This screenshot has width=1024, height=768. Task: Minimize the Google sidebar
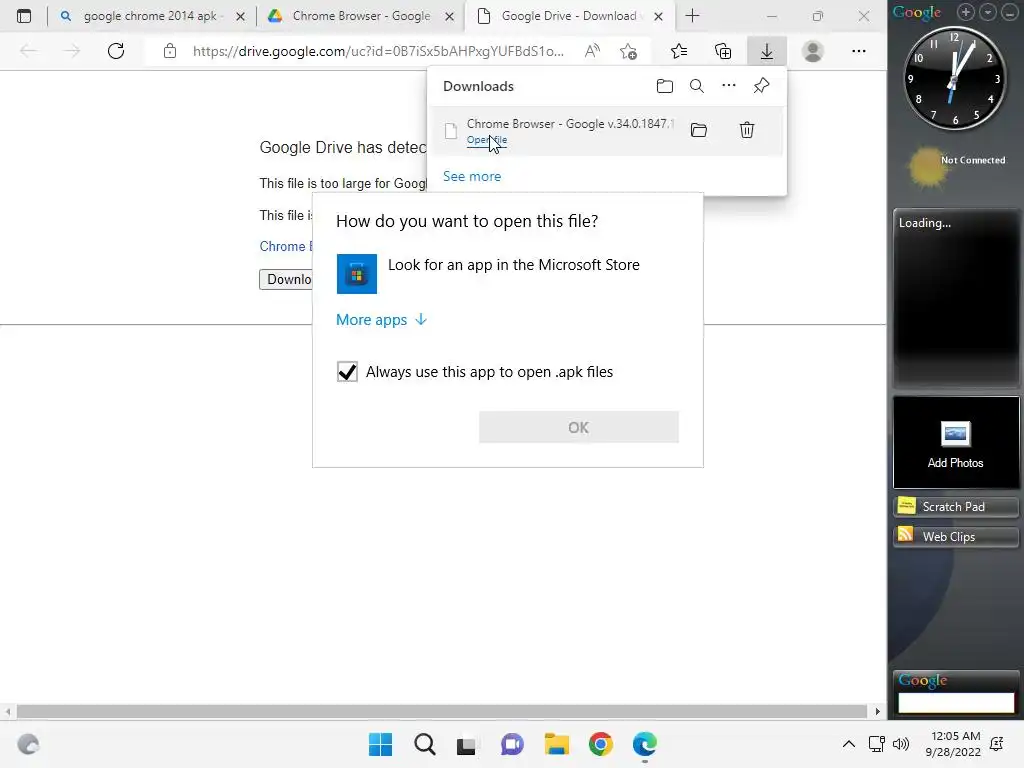[x=1010, y=12]
